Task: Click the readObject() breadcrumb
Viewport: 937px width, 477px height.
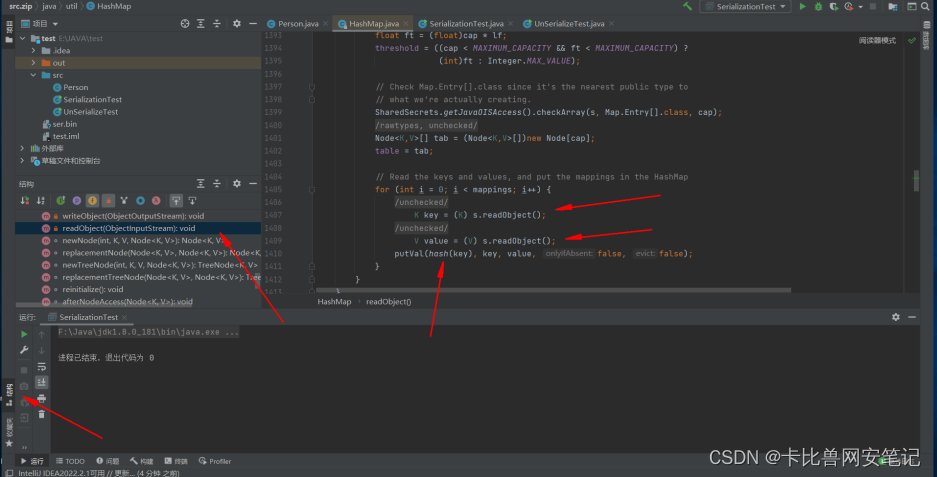Action: click(388, 301)
